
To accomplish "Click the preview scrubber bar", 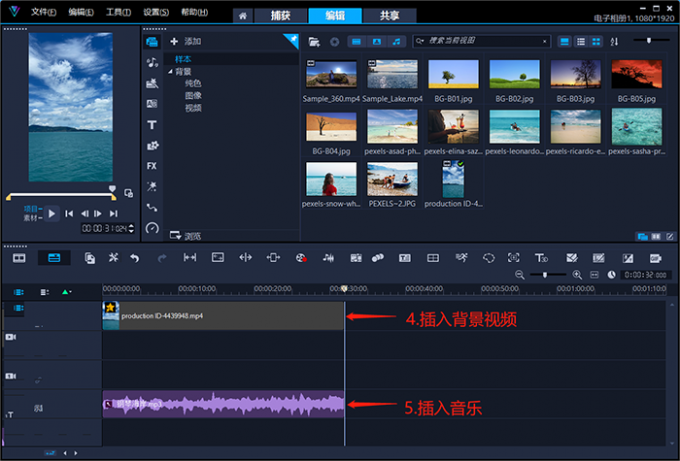I will pos(61,195).
